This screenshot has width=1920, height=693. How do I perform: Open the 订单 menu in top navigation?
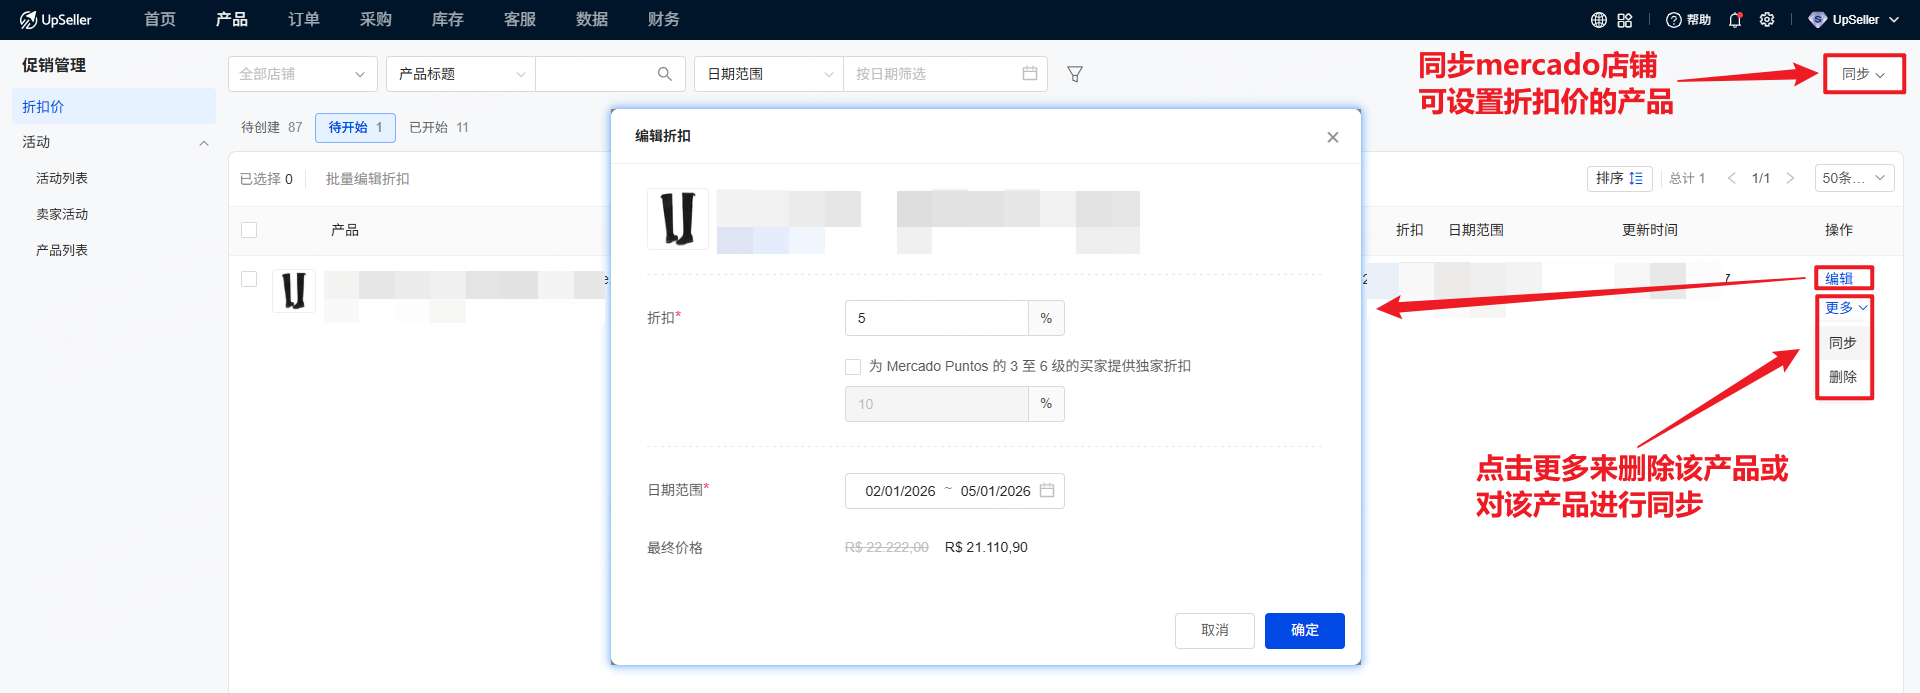click(303, 20)
